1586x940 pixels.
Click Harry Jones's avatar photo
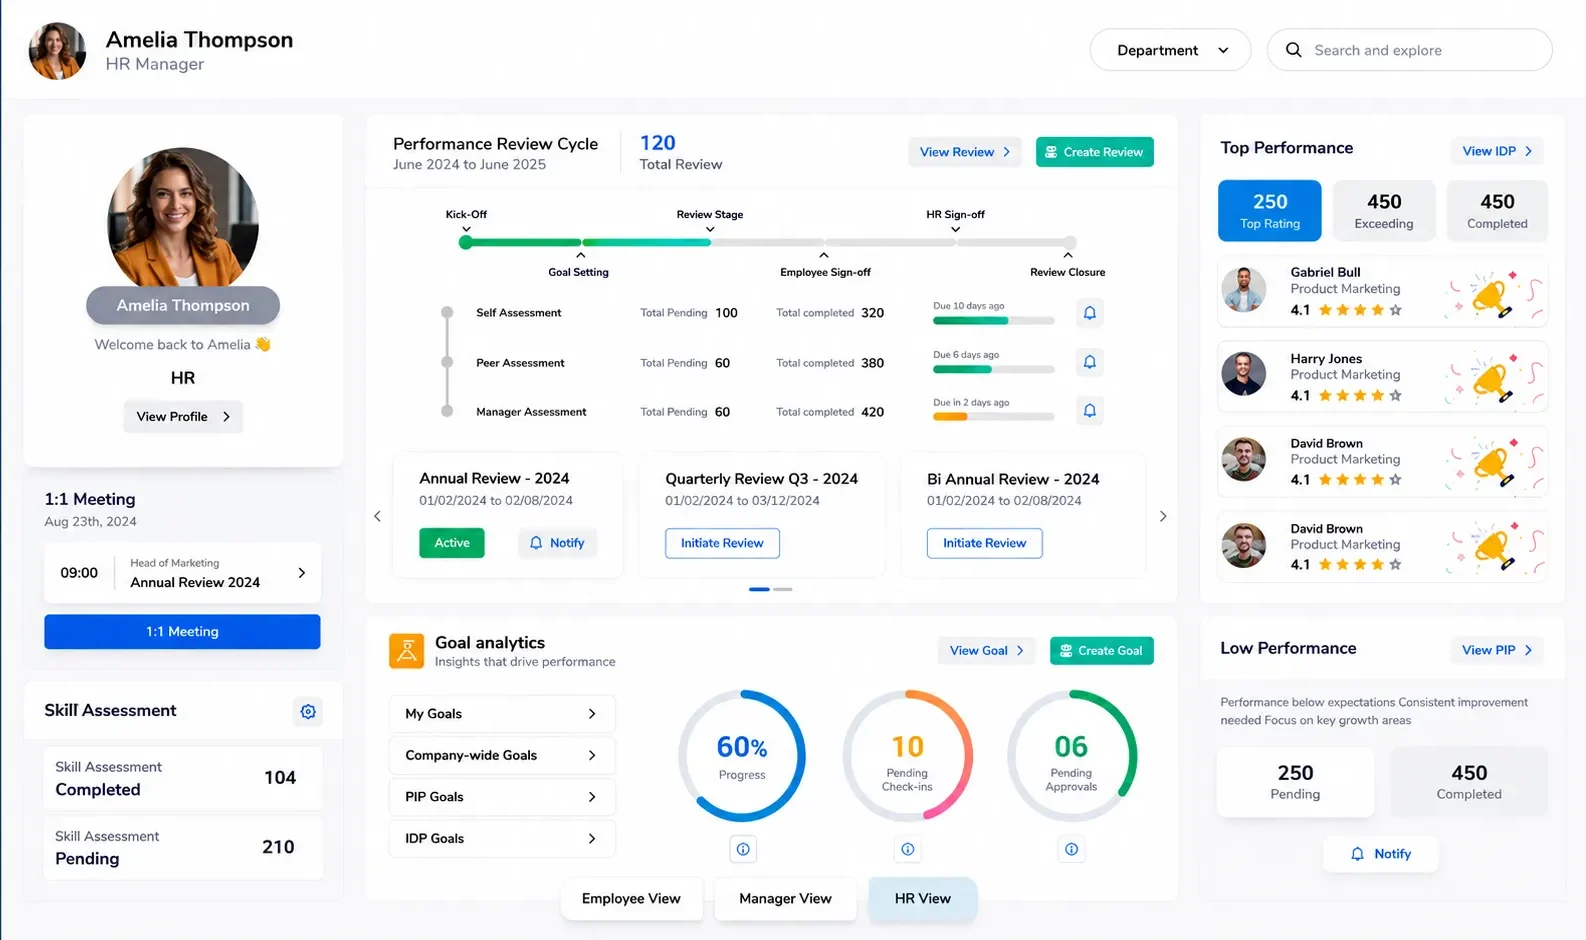point(1244,374)
